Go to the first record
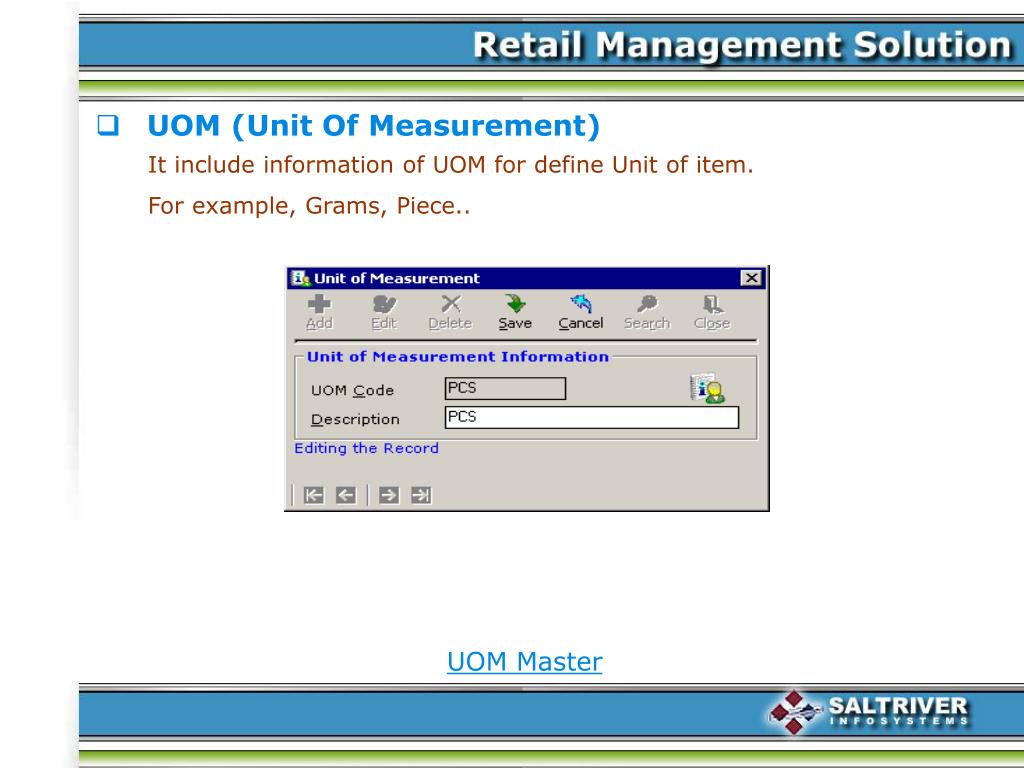 313,495
